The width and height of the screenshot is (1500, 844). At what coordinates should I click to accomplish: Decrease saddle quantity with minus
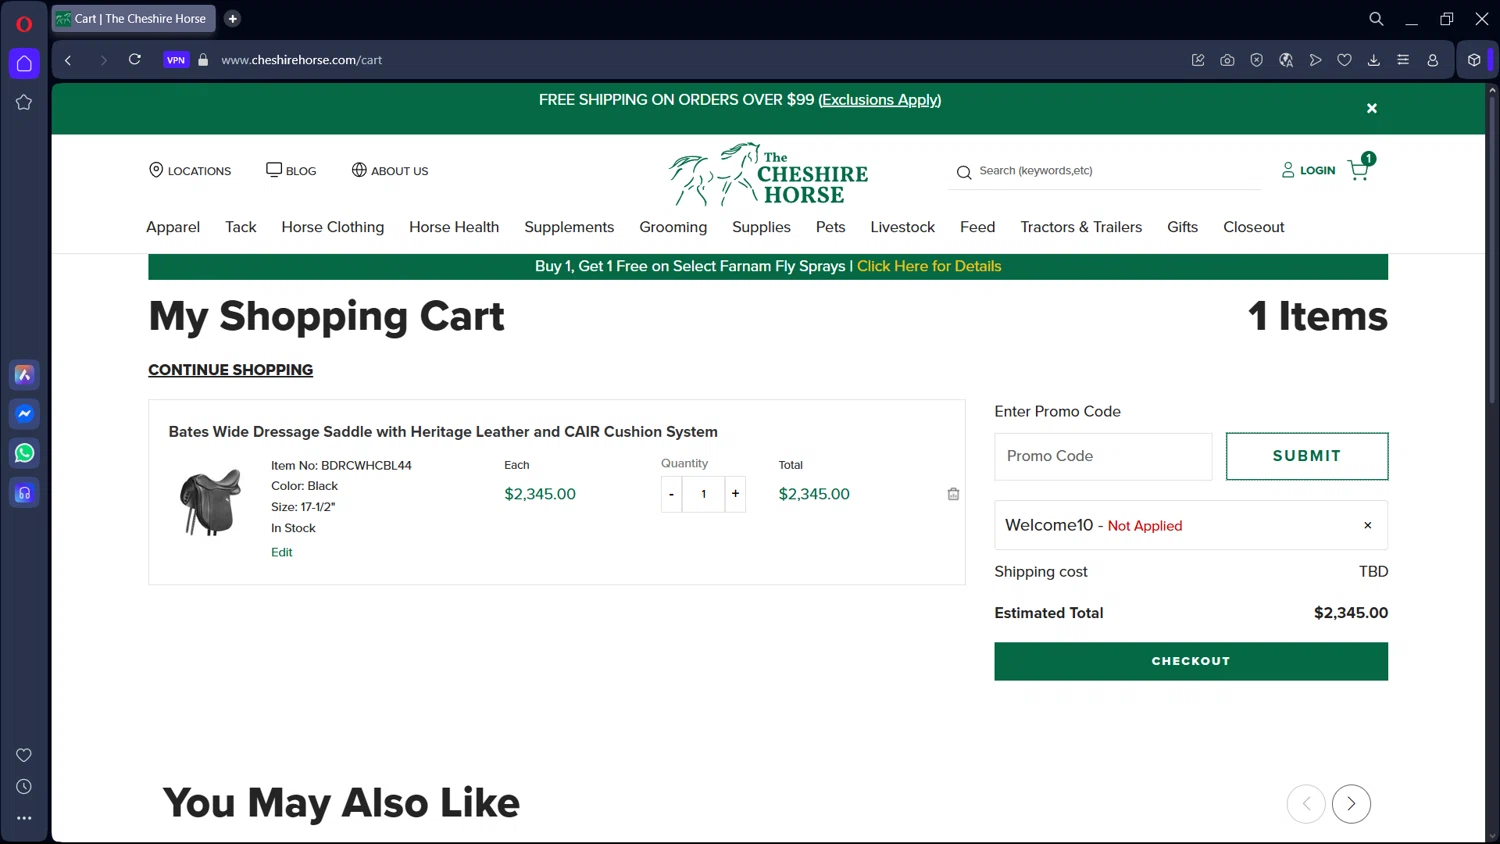pyautogui.click(x=672, y=494)
